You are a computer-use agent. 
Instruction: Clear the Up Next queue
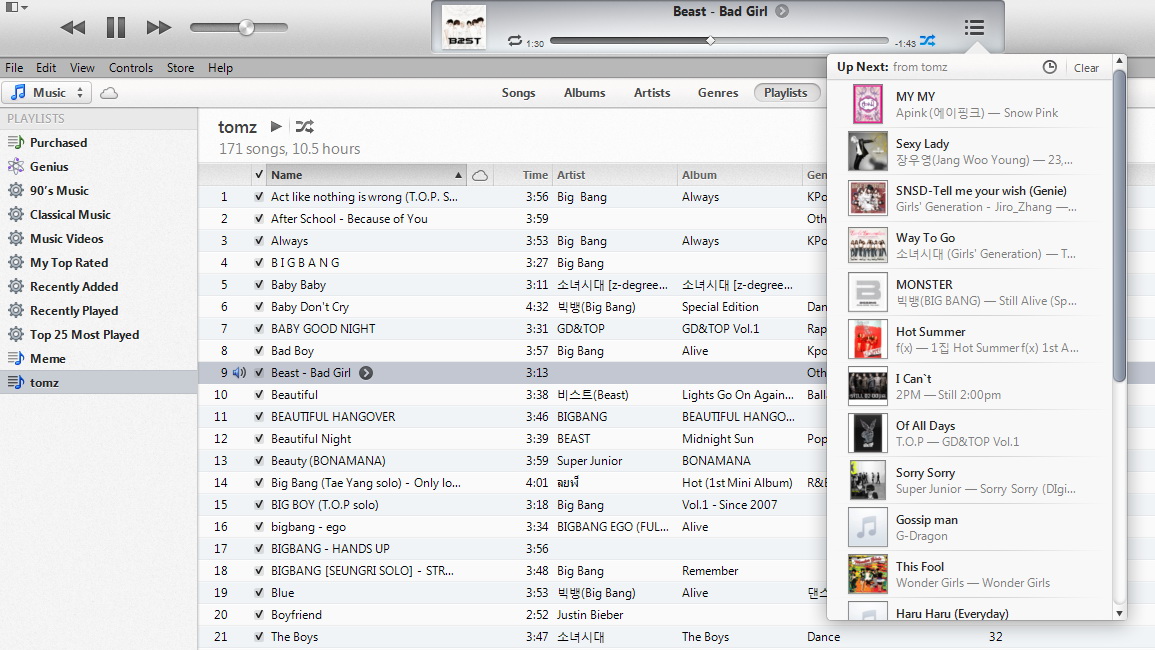[x=1086, y=68]
